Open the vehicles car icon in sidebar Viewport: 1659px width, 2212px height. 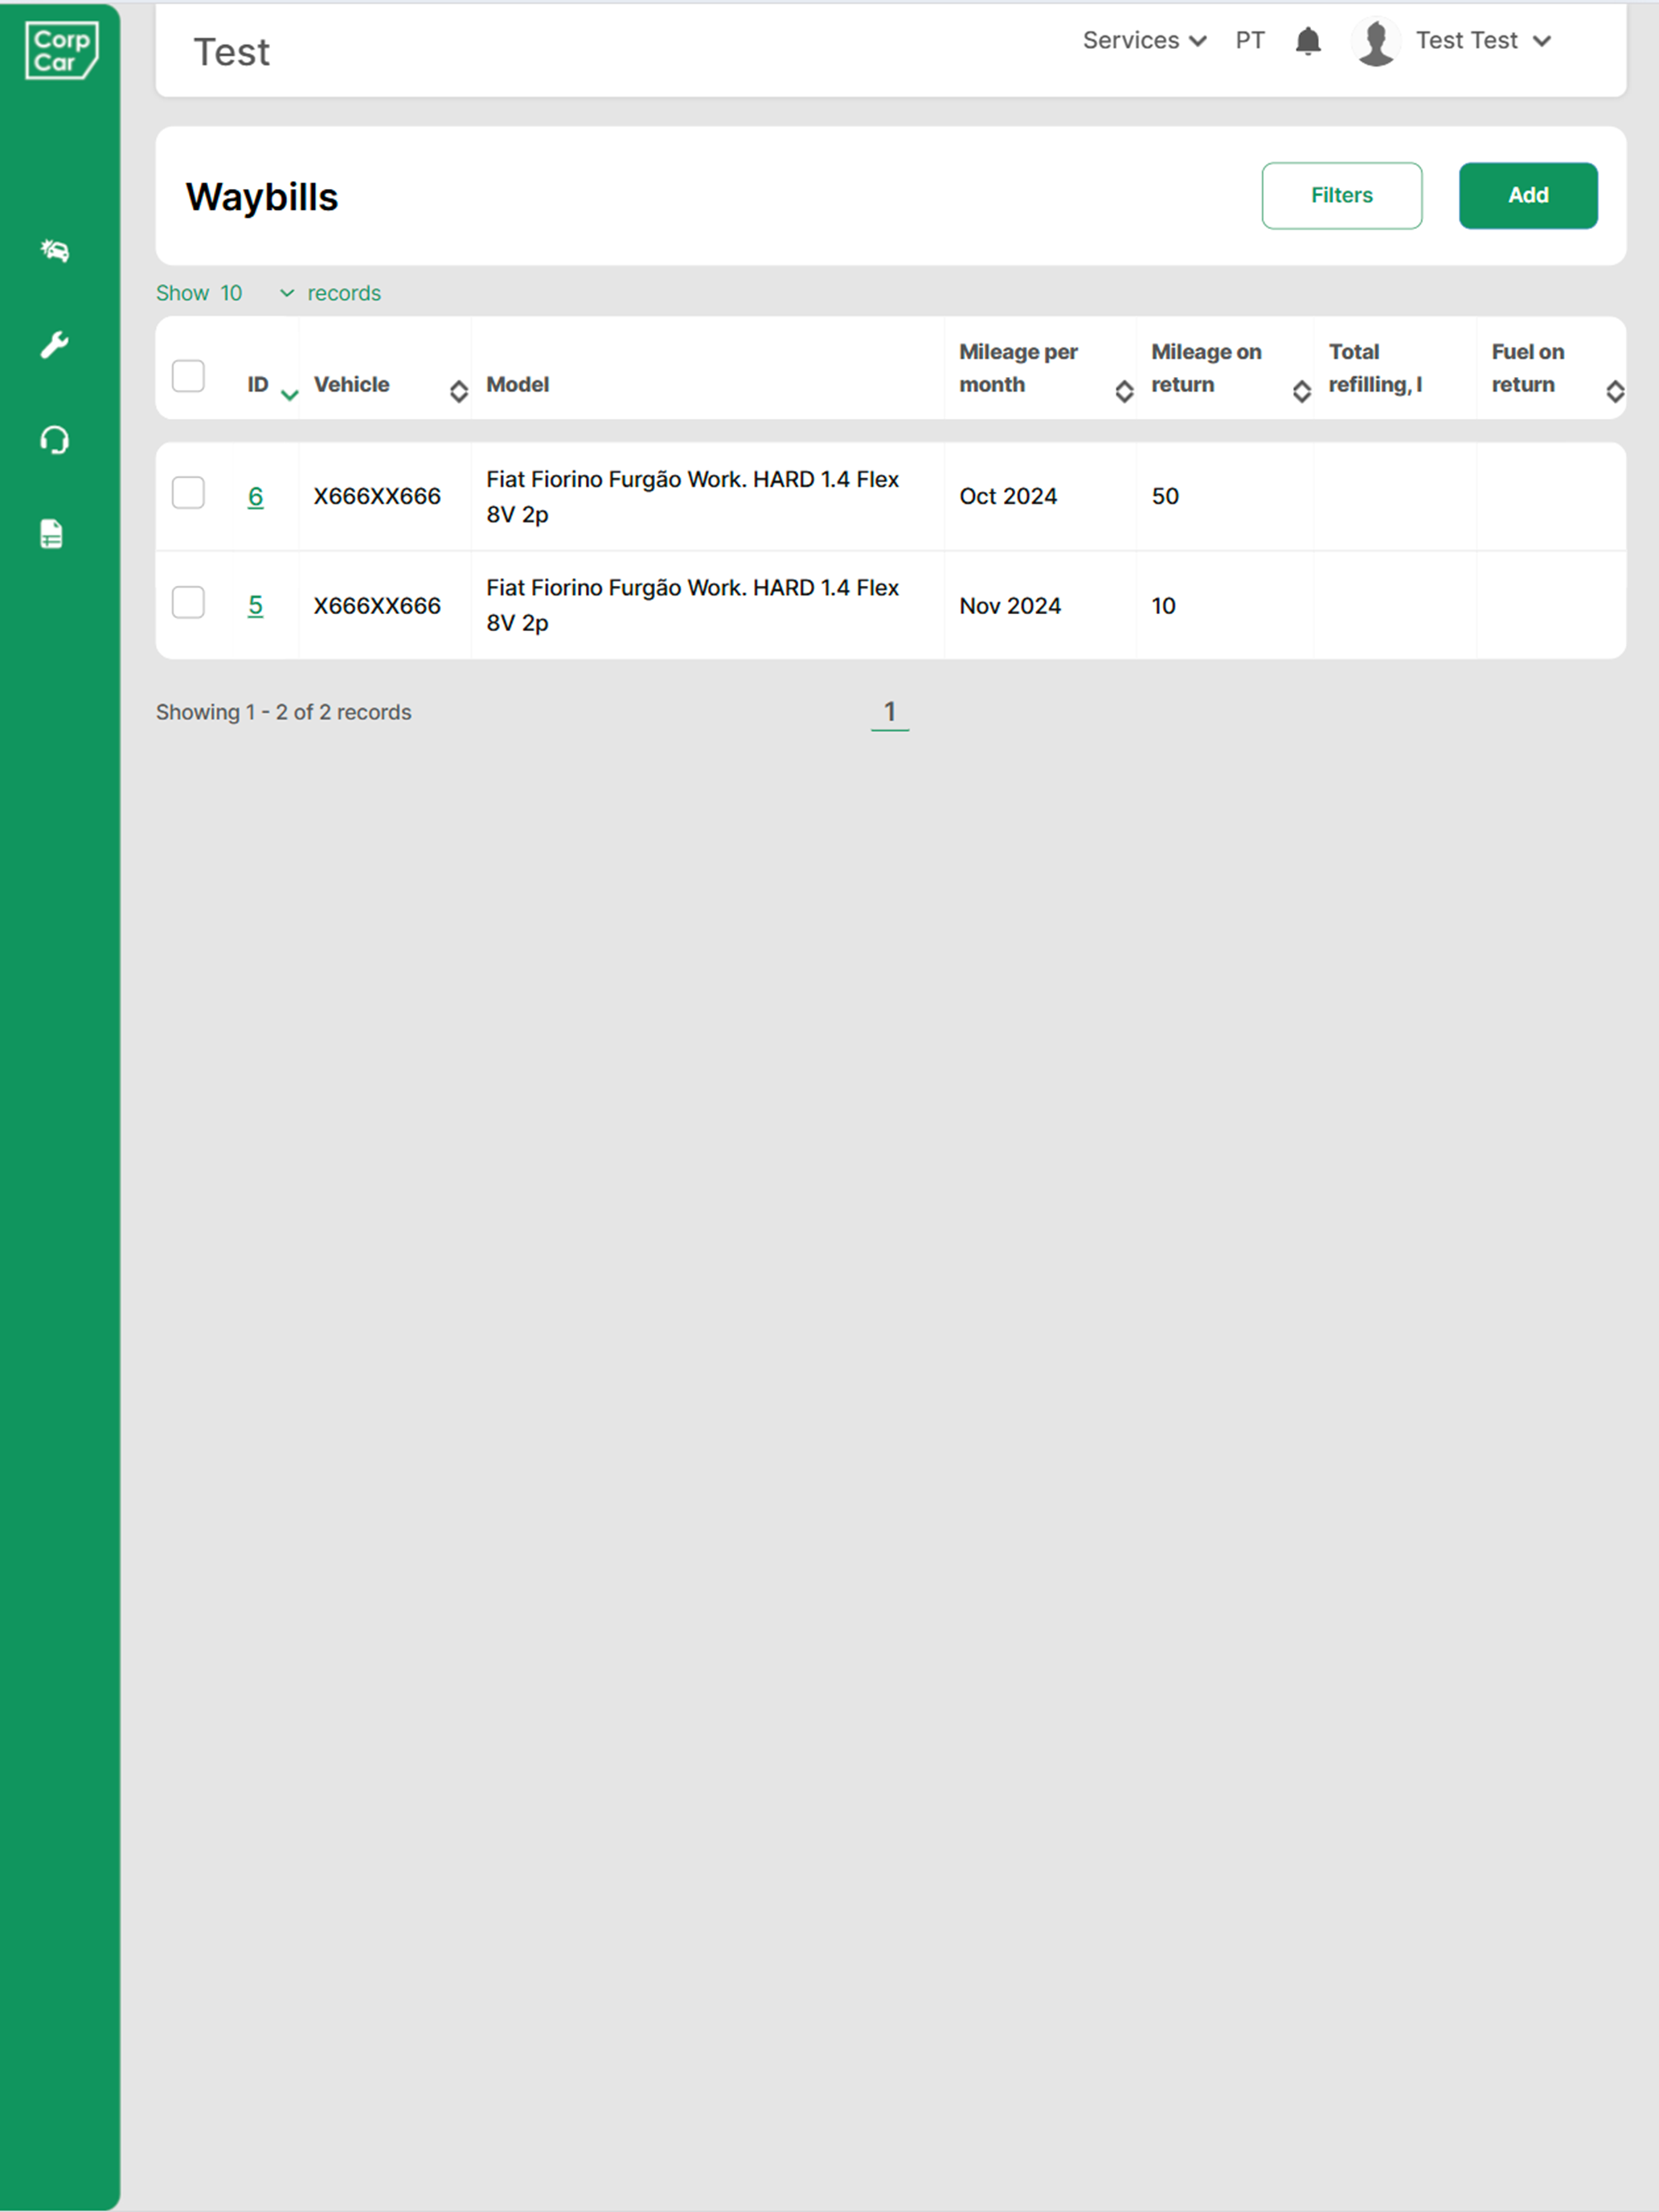tap(54, 250)
